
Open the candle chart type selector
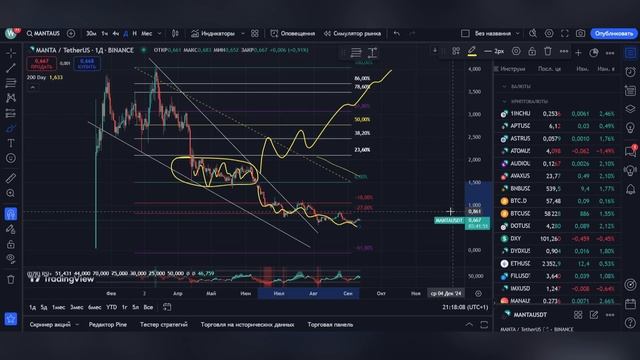point(175,33)
